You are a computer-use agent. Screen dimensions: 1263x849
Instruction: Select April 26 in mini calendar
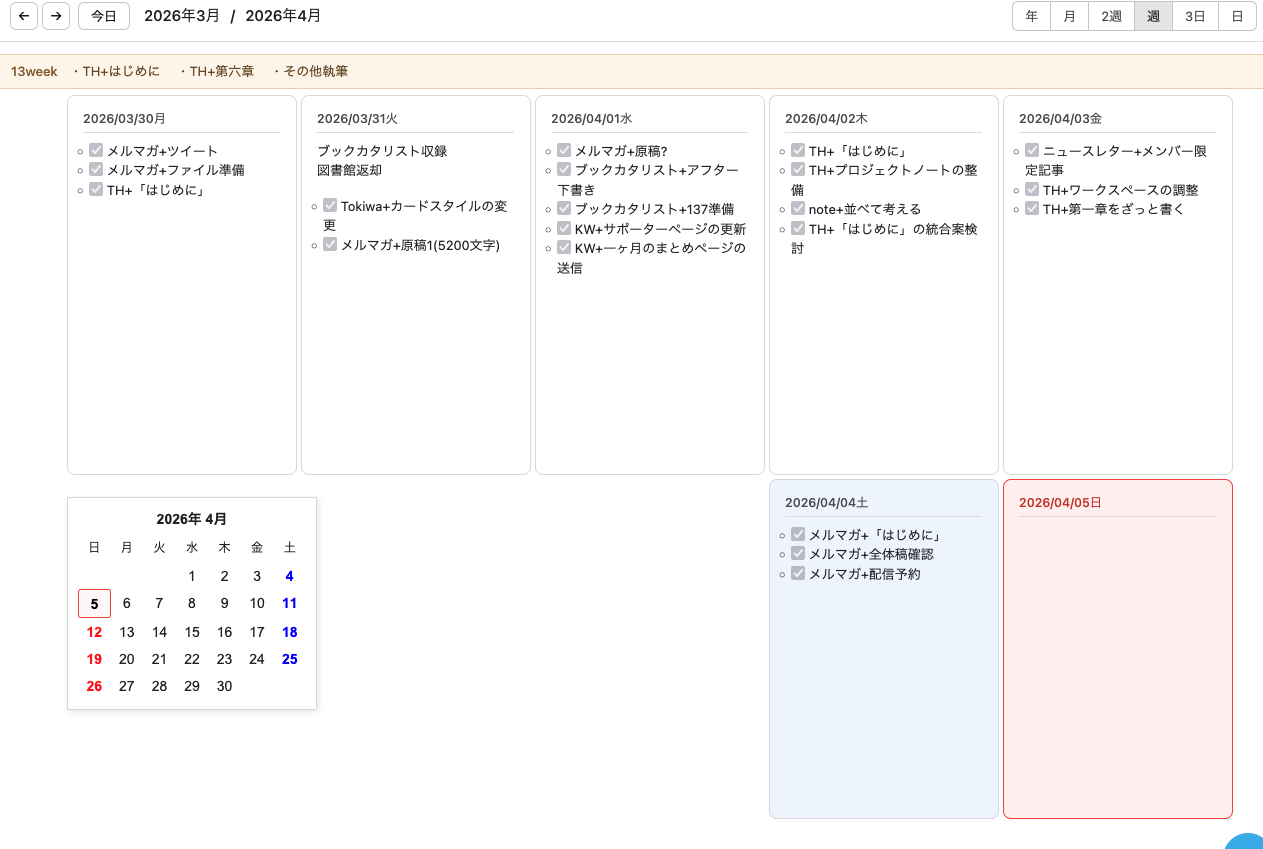click(x=94, y=686)
